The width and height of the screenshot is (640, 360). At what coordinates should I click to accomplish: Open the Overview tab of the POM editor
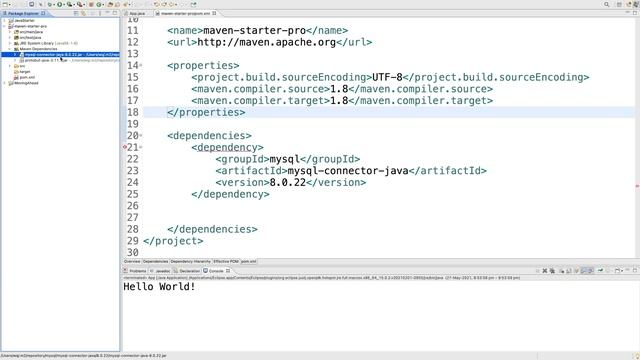coord(132,262)
